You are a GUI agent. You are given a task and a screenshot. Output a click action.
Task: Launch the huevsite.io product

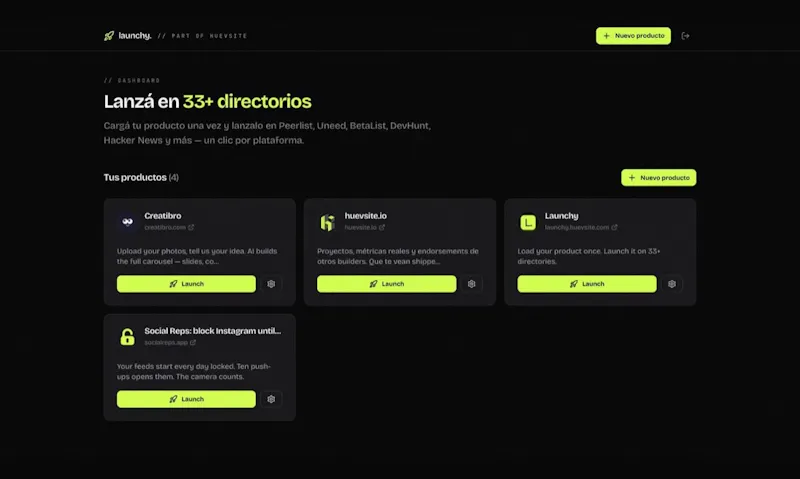click(387, 284)
